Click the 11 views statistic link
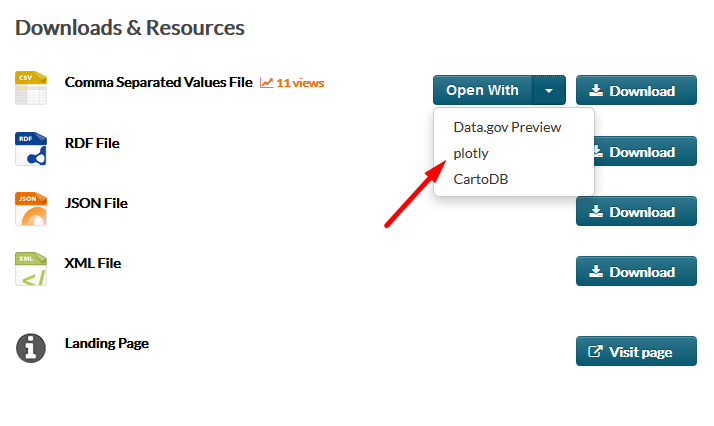Viewport: 714px width, 426px height. pyautogui.click(x=292, y=83)
